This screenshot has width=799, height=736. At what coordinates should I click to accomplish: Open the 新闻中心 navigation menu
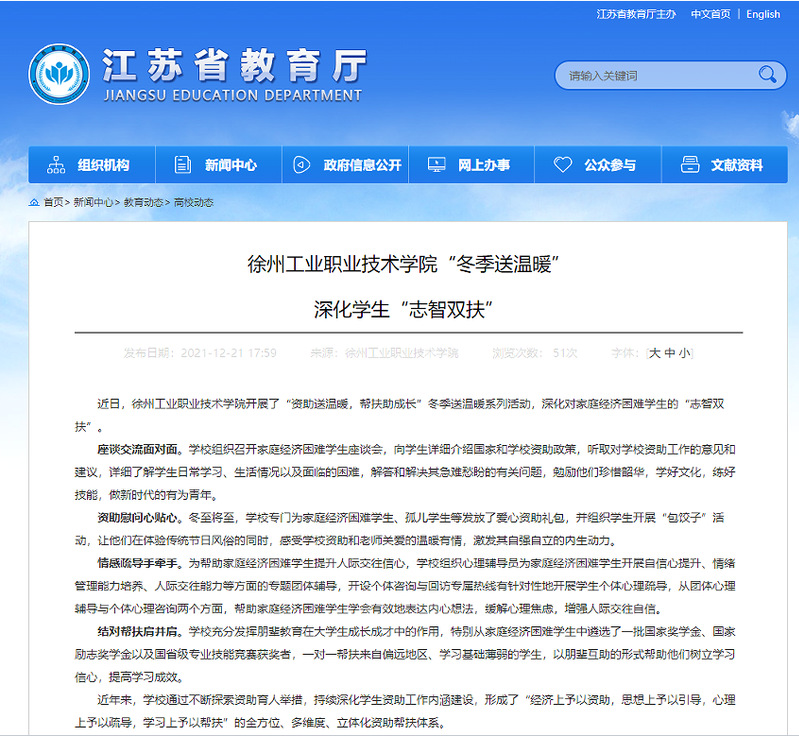[230, 165]
